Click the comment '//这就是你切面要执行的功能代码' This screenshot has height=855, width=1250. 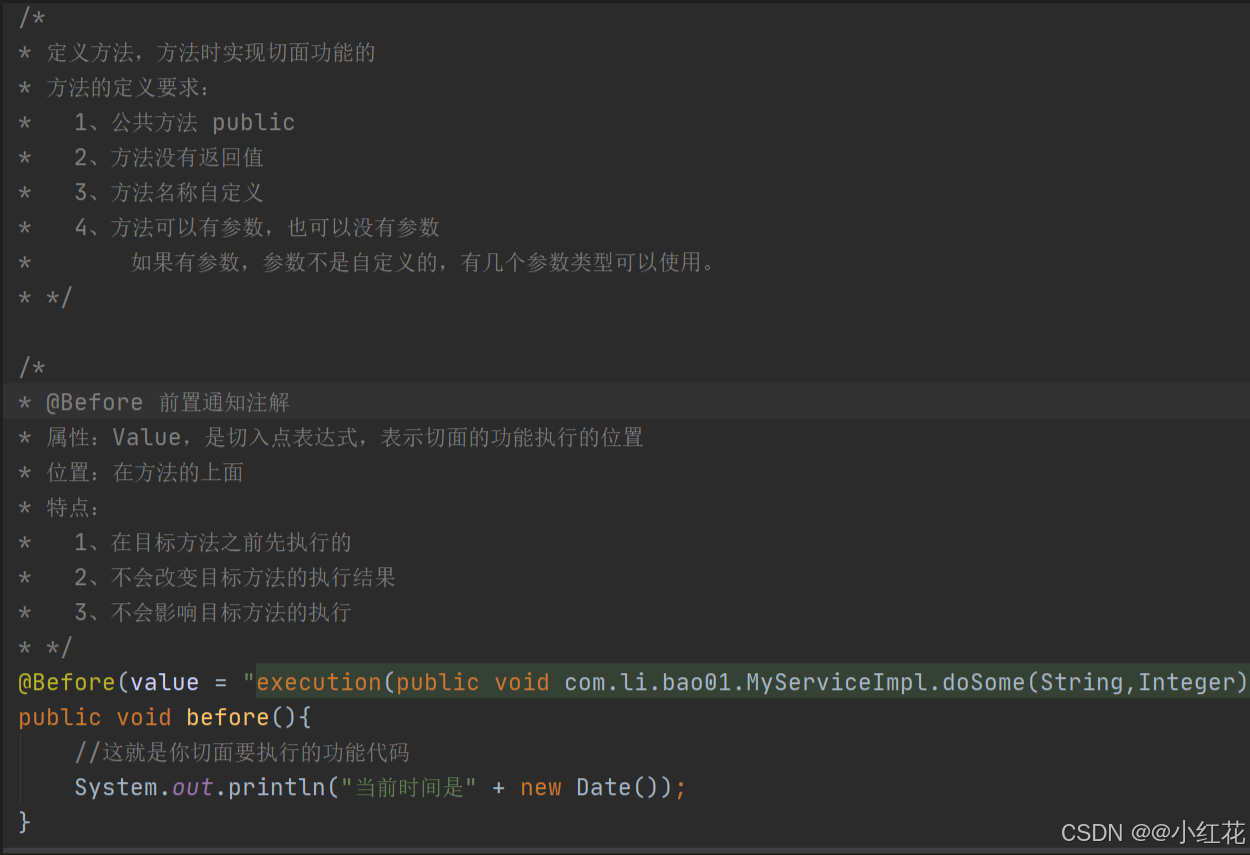pos(242,752)
